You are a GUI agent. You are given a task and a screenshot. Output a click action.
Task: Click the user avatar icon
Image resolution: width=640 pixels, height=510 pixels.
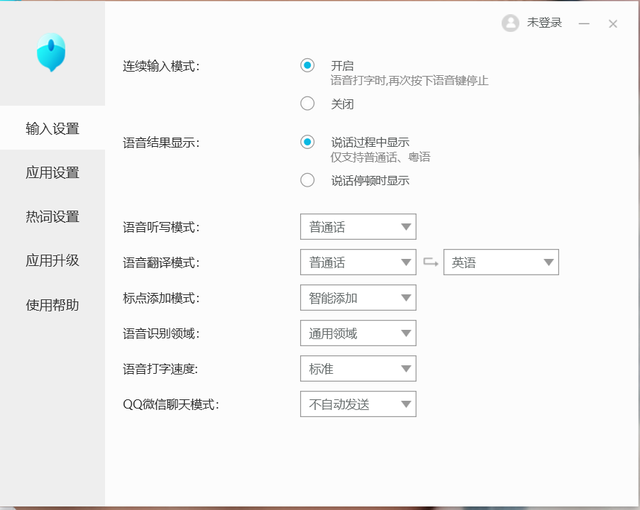510,23
